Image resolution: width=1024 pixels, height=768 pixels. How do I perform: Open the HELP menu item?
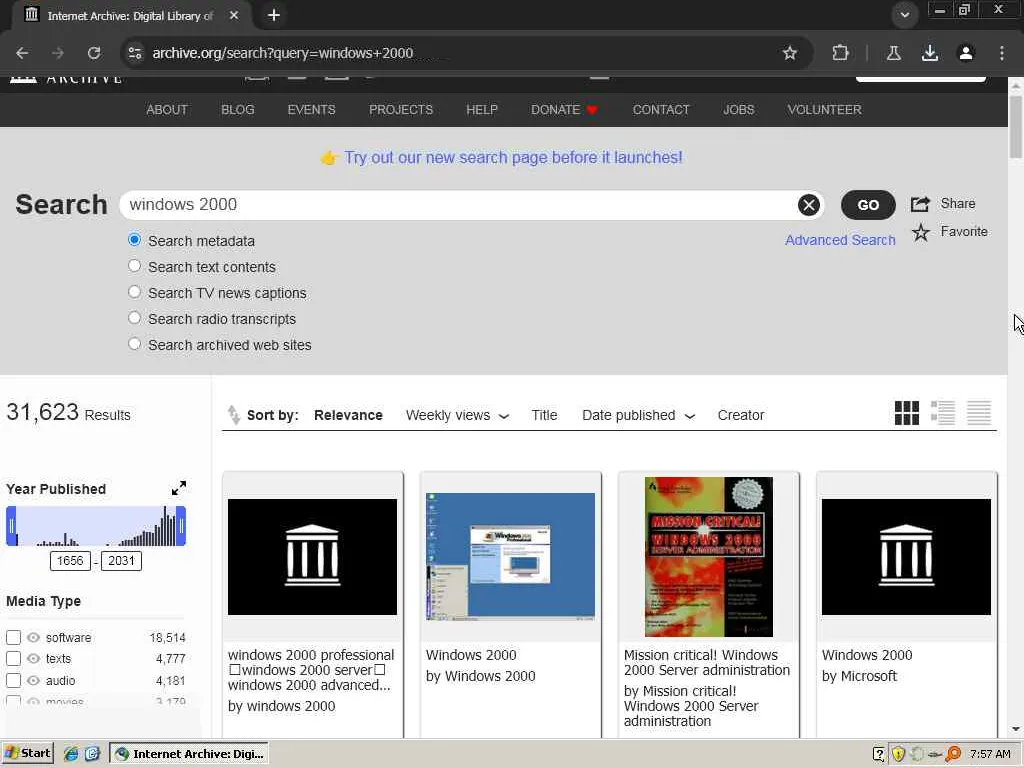coord(482,110)
